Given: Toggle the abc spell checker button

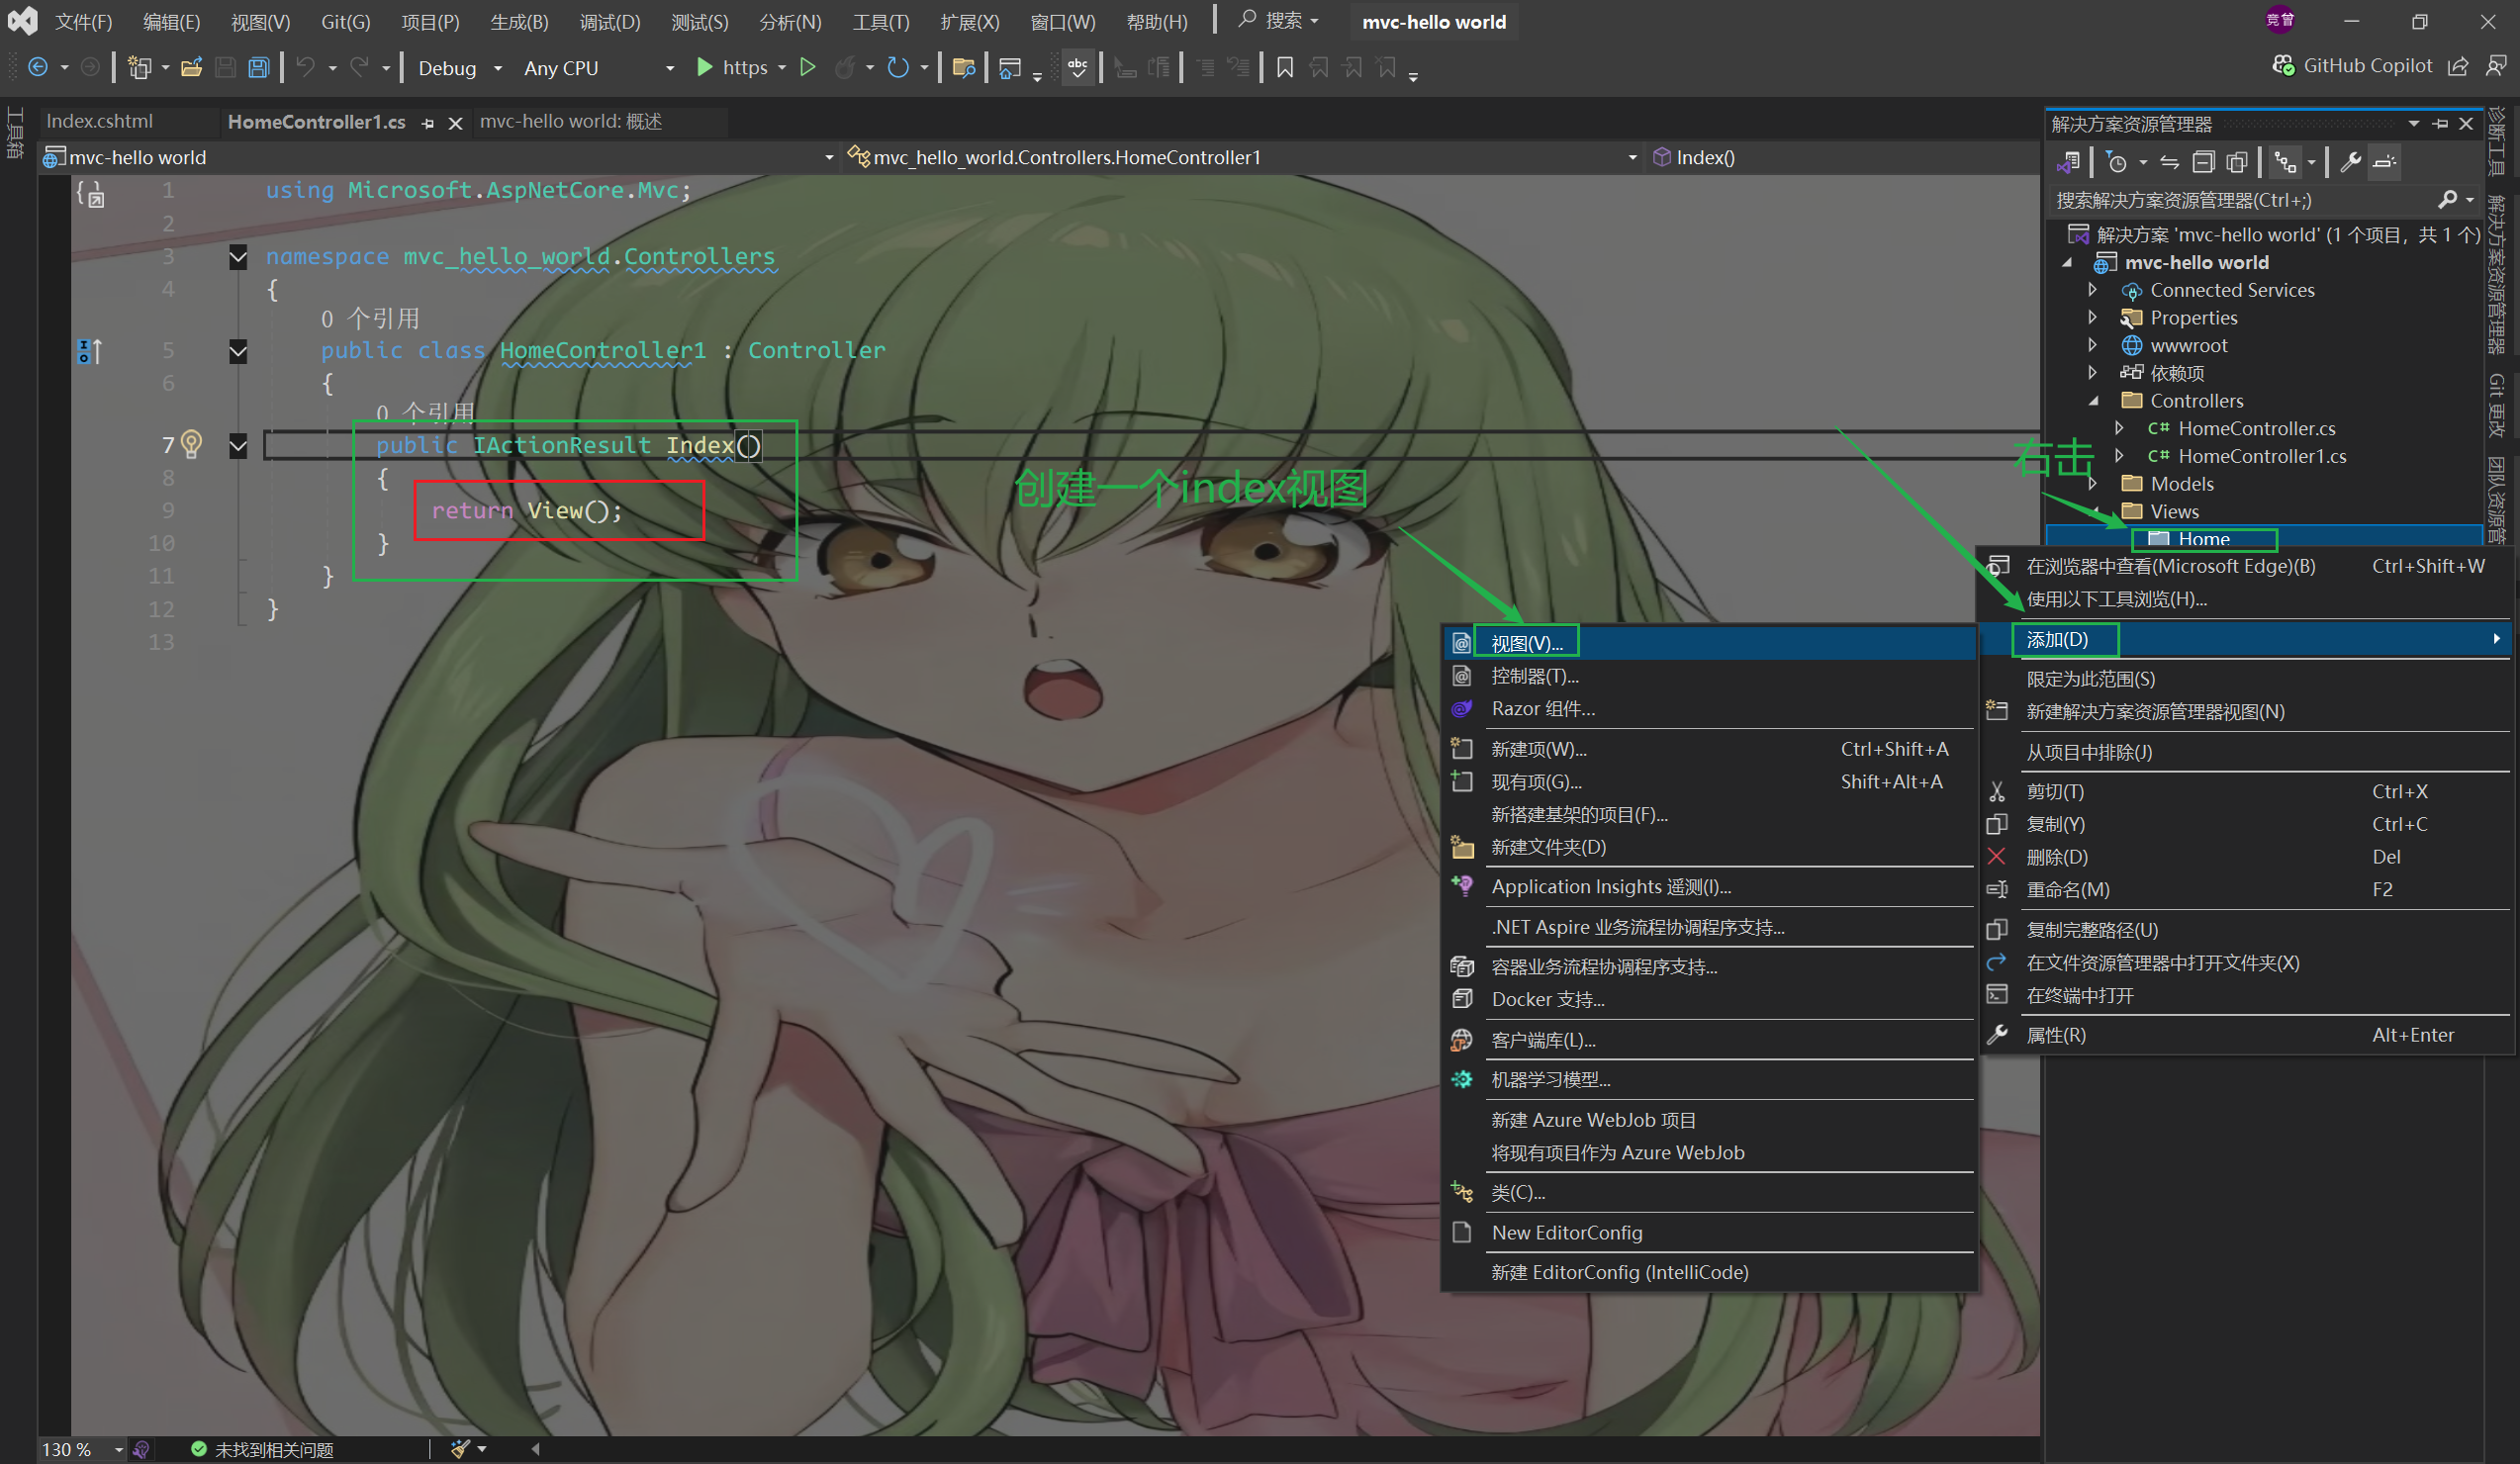Looking at the screenshot, I should pos(1078,67).
